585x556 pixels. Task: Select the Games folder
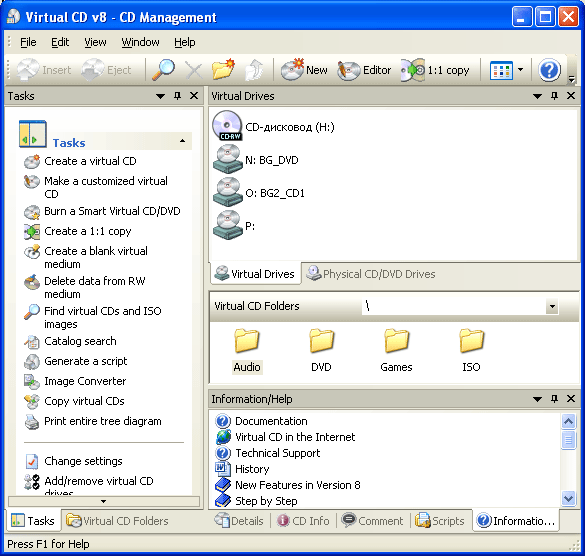point(396,351)
